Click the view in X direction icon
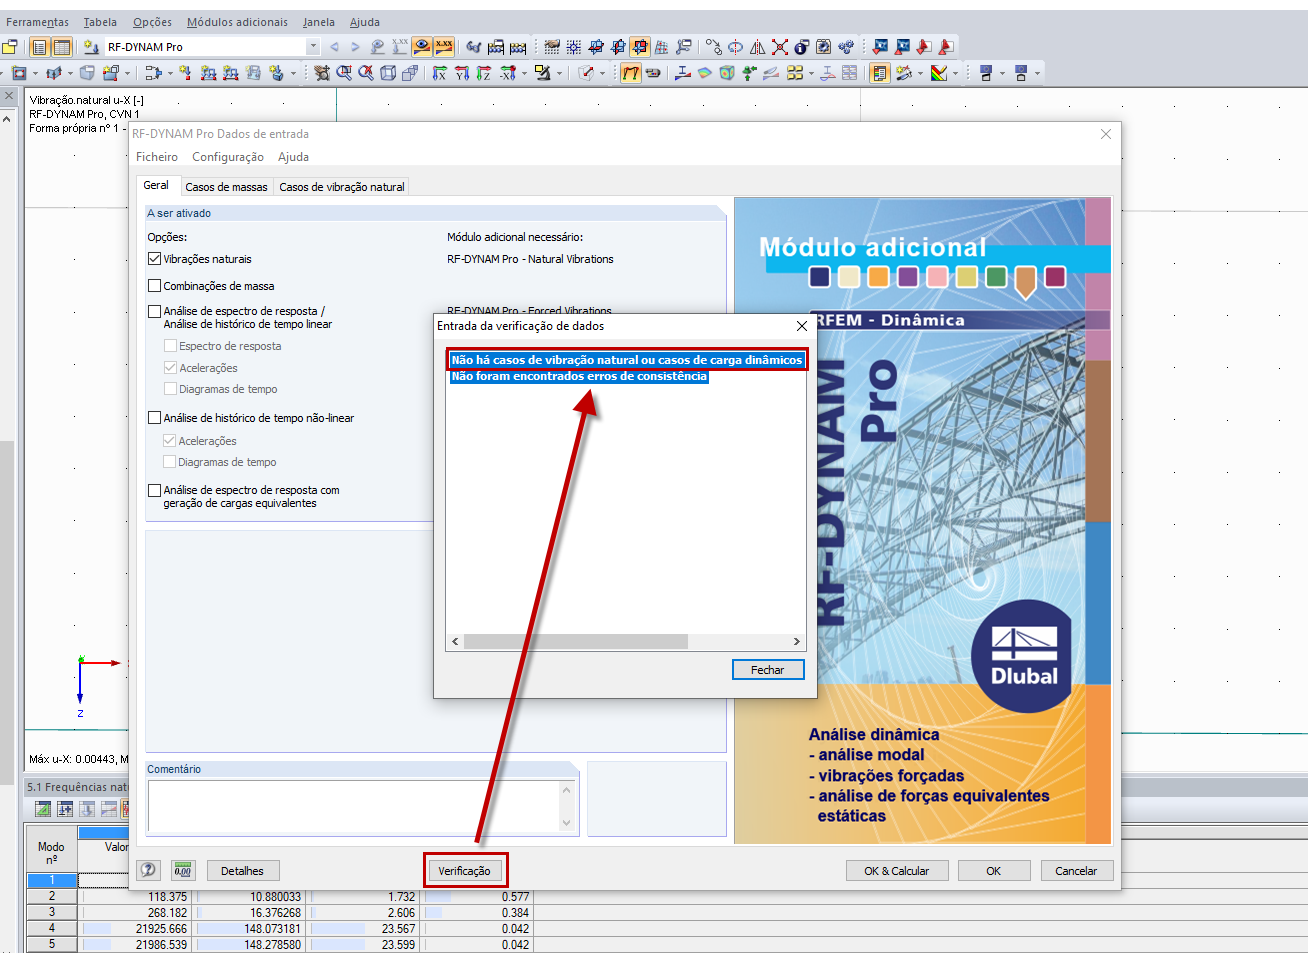 [440, 73]
